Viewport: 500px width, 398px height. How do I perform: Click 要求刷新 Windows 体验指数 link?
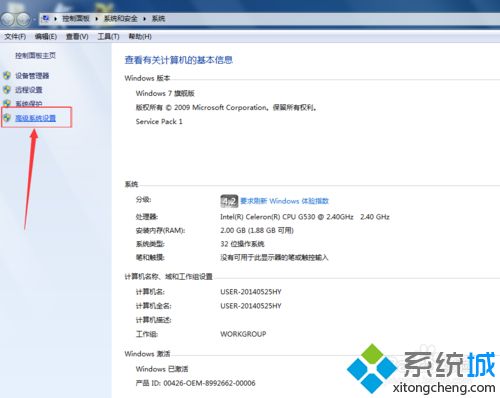284,201
